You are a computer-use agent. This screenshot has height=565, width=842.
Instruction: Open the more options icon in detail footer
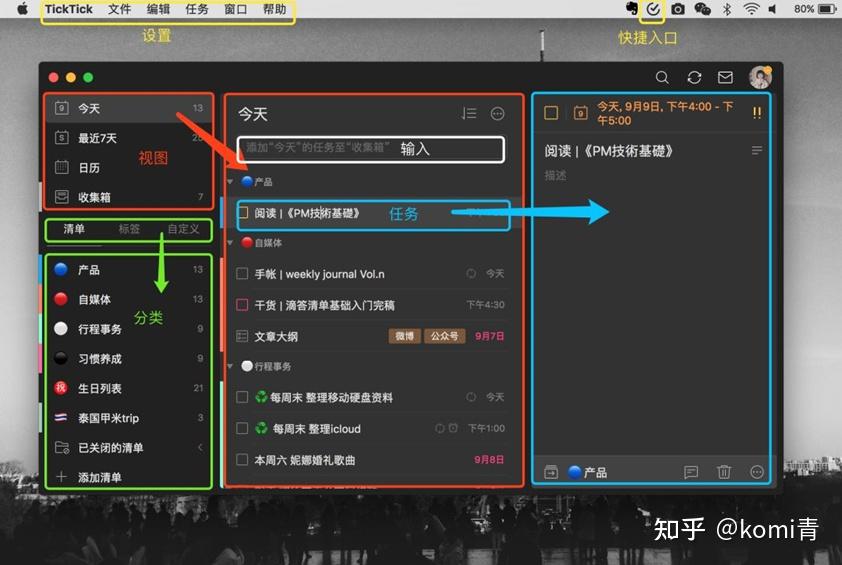tap(757, 472)
